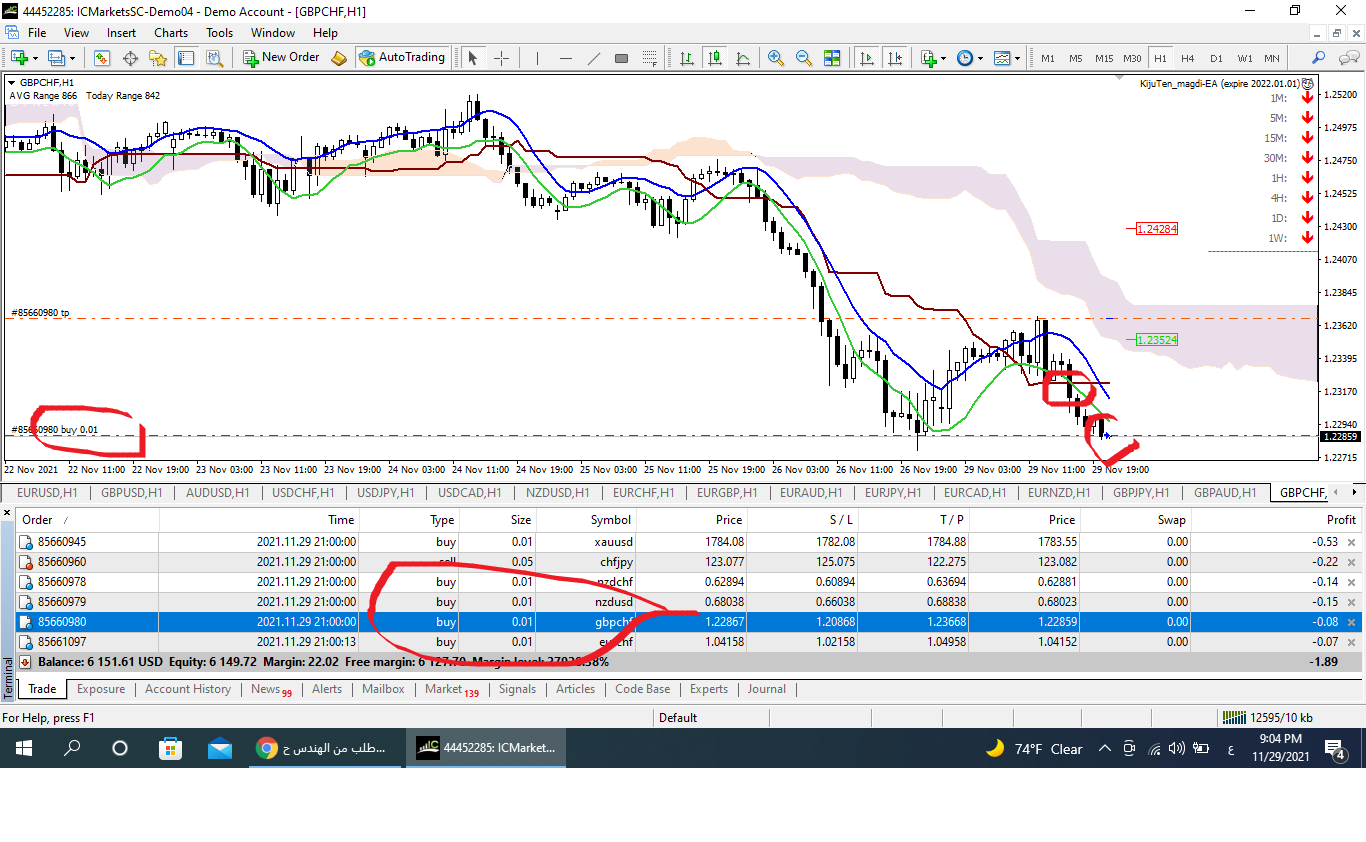Click the MetaEditor book icon
Image resolution: width=1366 pixels, height=842 pixels.
pyautogui.click(x=339, y=58)
